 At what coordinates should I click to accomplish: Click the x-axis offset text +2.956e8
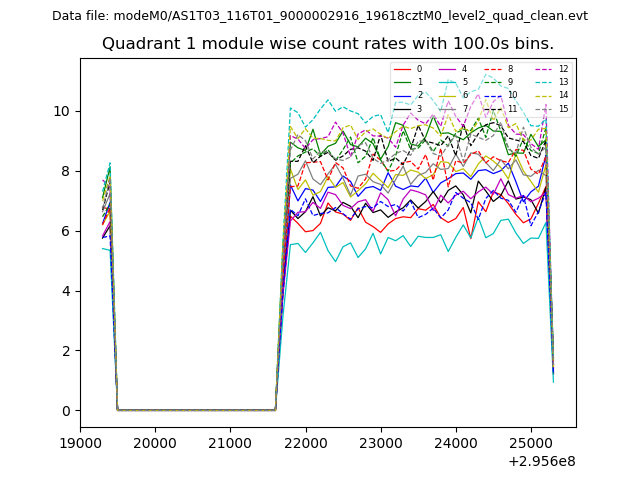542,461
